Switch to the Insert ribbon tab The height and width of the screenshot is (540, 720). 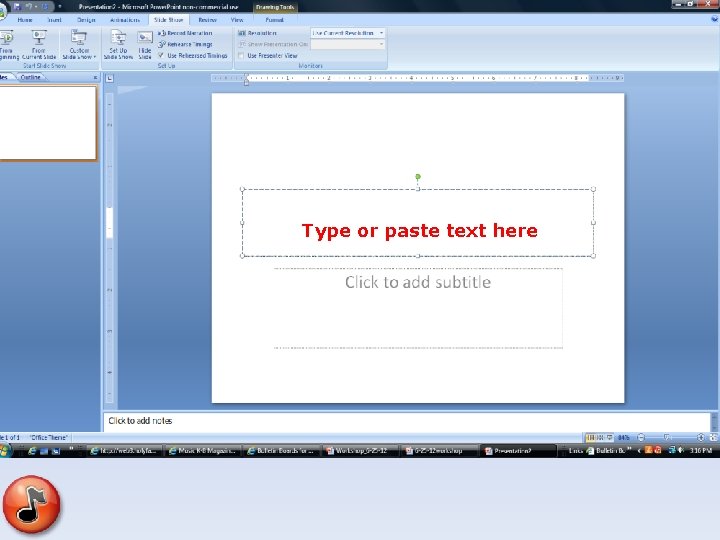[x=54, y=20]
